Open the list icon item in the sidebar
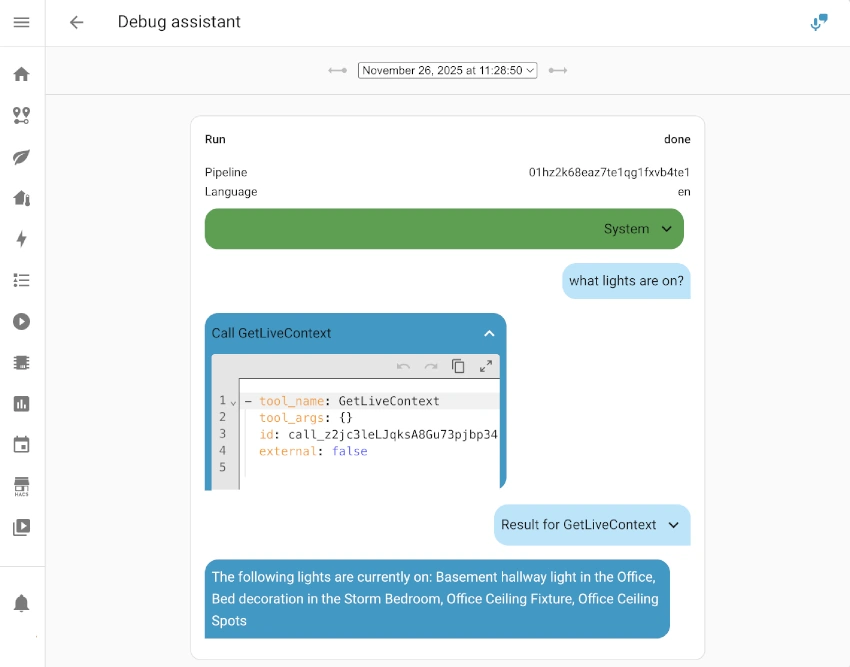 21,280
